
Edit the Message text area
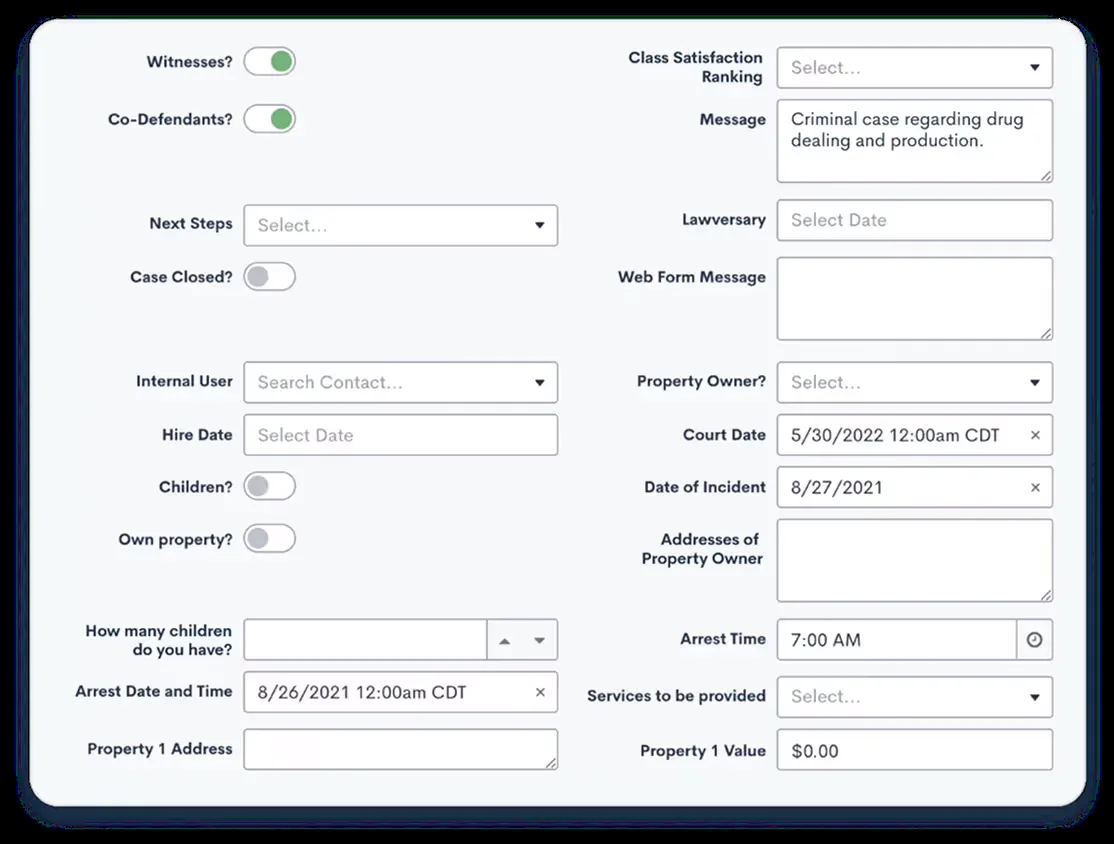point(914,140)
